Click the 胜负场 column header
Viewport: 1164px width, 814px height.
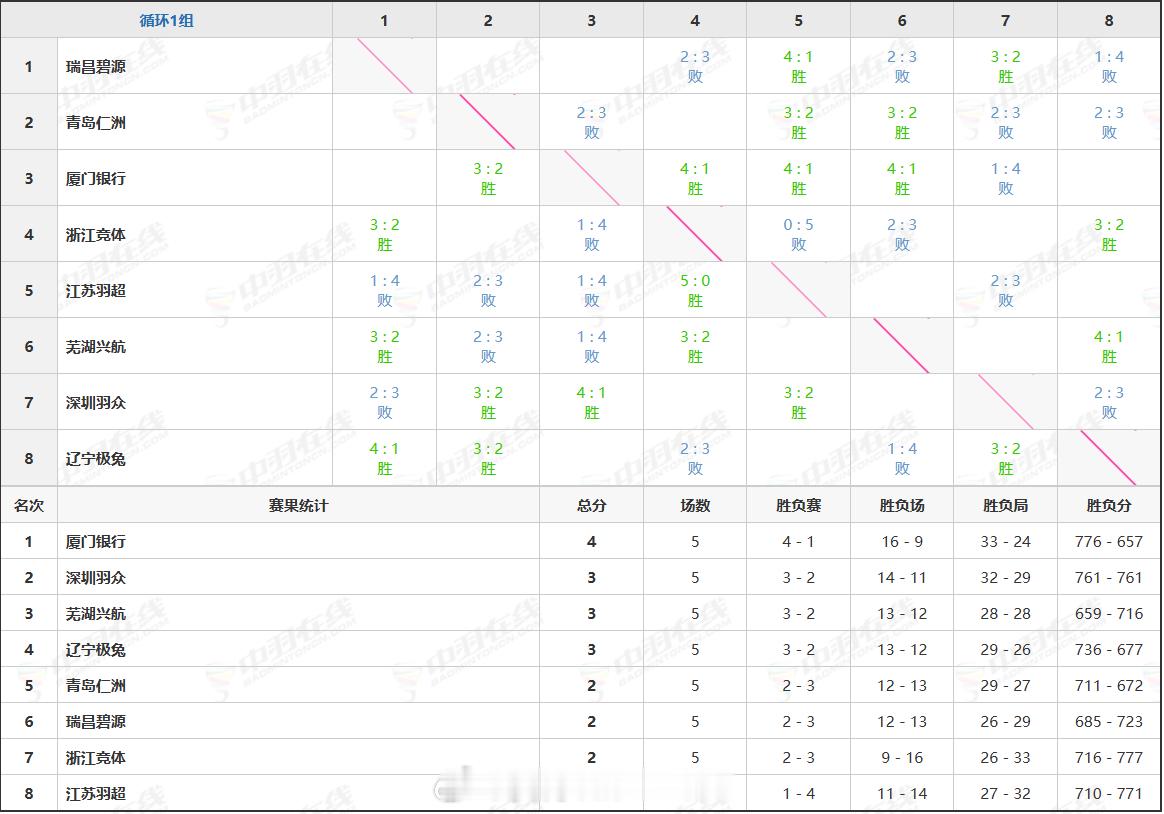coord(902,505)
